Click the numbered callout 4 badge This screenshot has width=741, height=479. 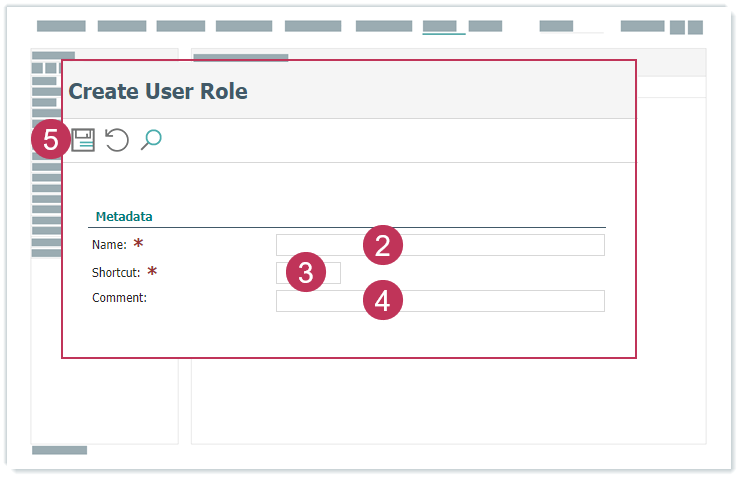pyautogui.click(x=382, y=300)
